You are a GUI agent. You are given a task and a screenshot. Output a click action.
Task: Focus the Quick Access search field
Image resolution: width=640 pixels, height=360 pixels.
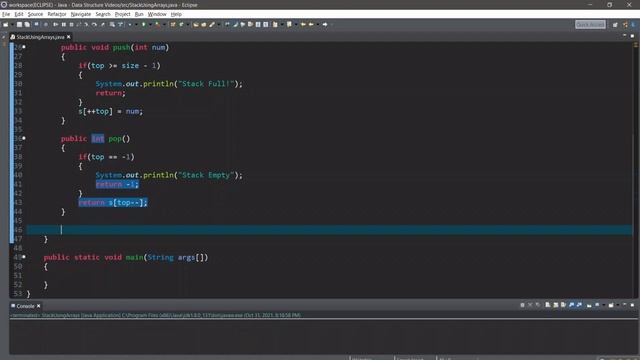[x=590, y=24]
